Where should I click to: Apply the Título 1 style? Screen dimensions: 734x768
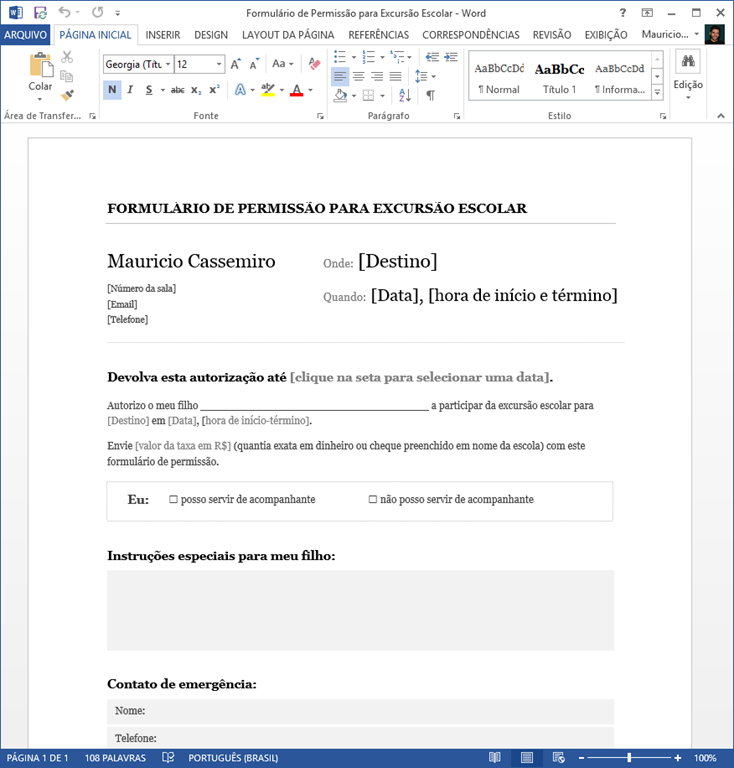tap(559, 77)
